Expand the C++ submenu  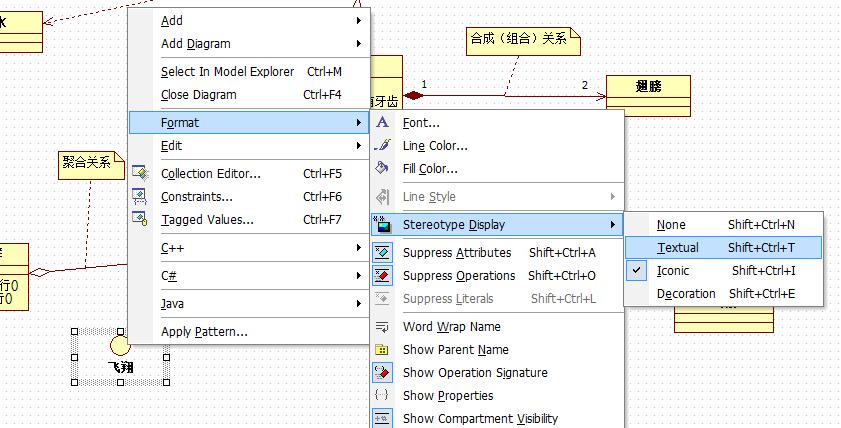249,247
